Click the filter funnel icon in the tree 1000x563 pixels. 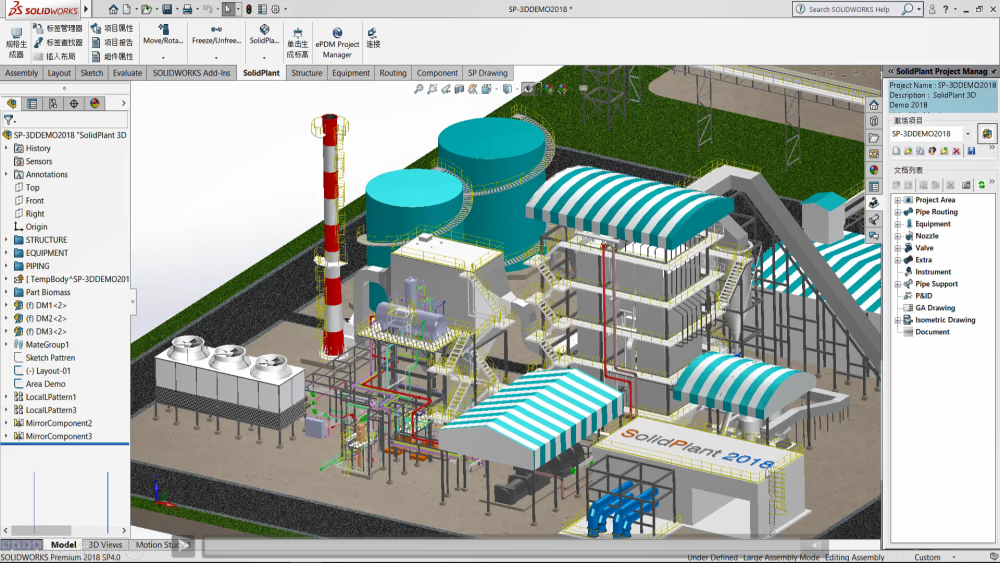(8, 119)
